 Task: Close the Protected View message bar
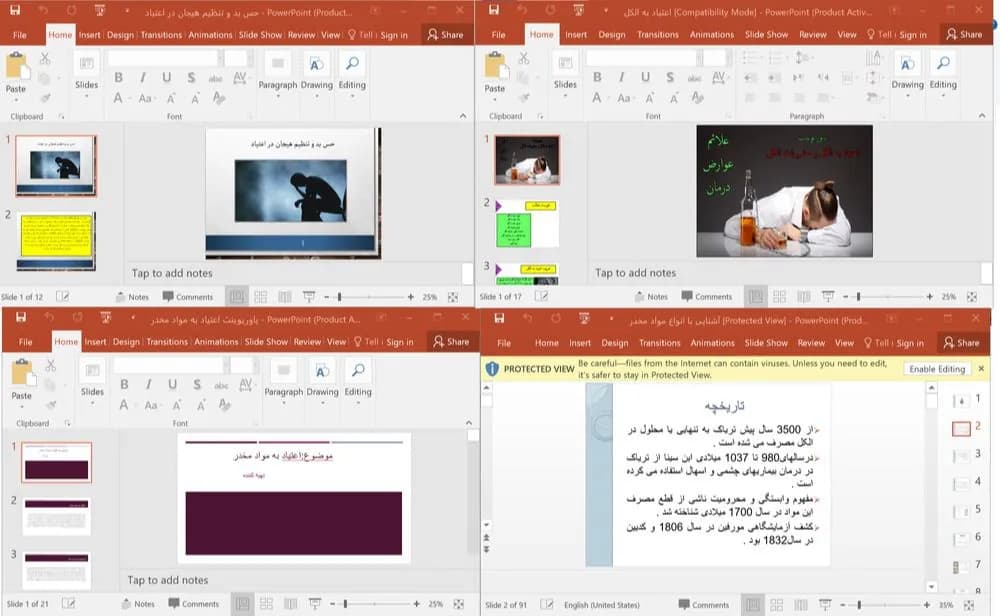tap(981, 369)
